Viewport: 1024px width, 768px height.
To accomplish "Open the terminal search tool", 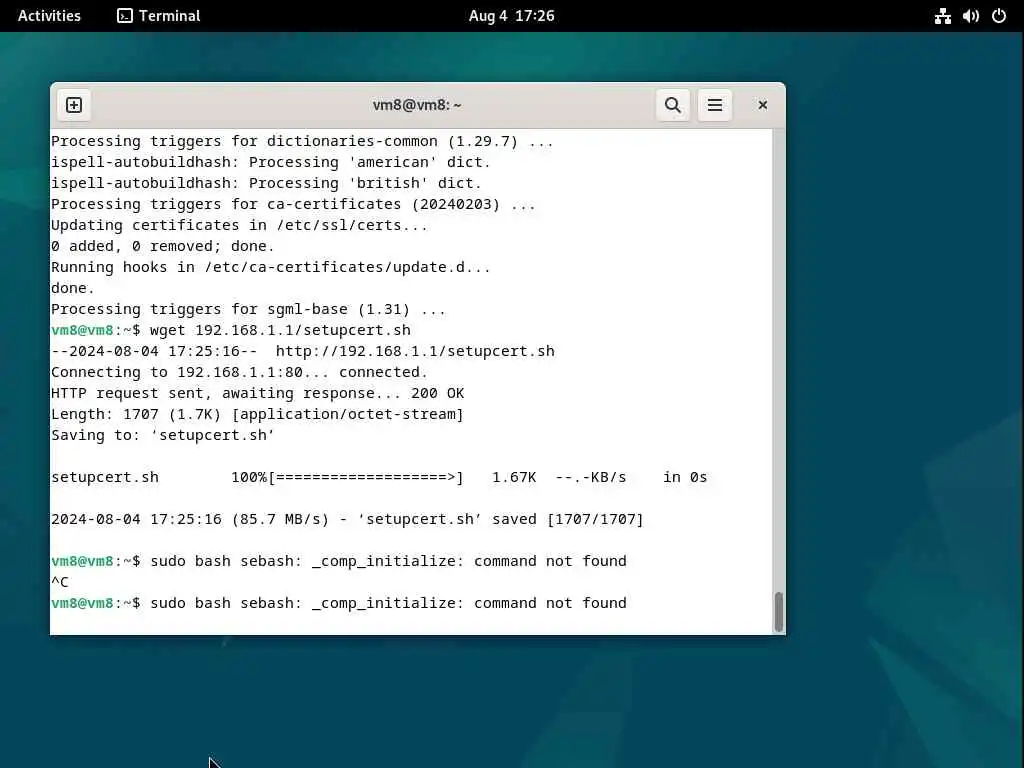I will click(x=673, y=105).
